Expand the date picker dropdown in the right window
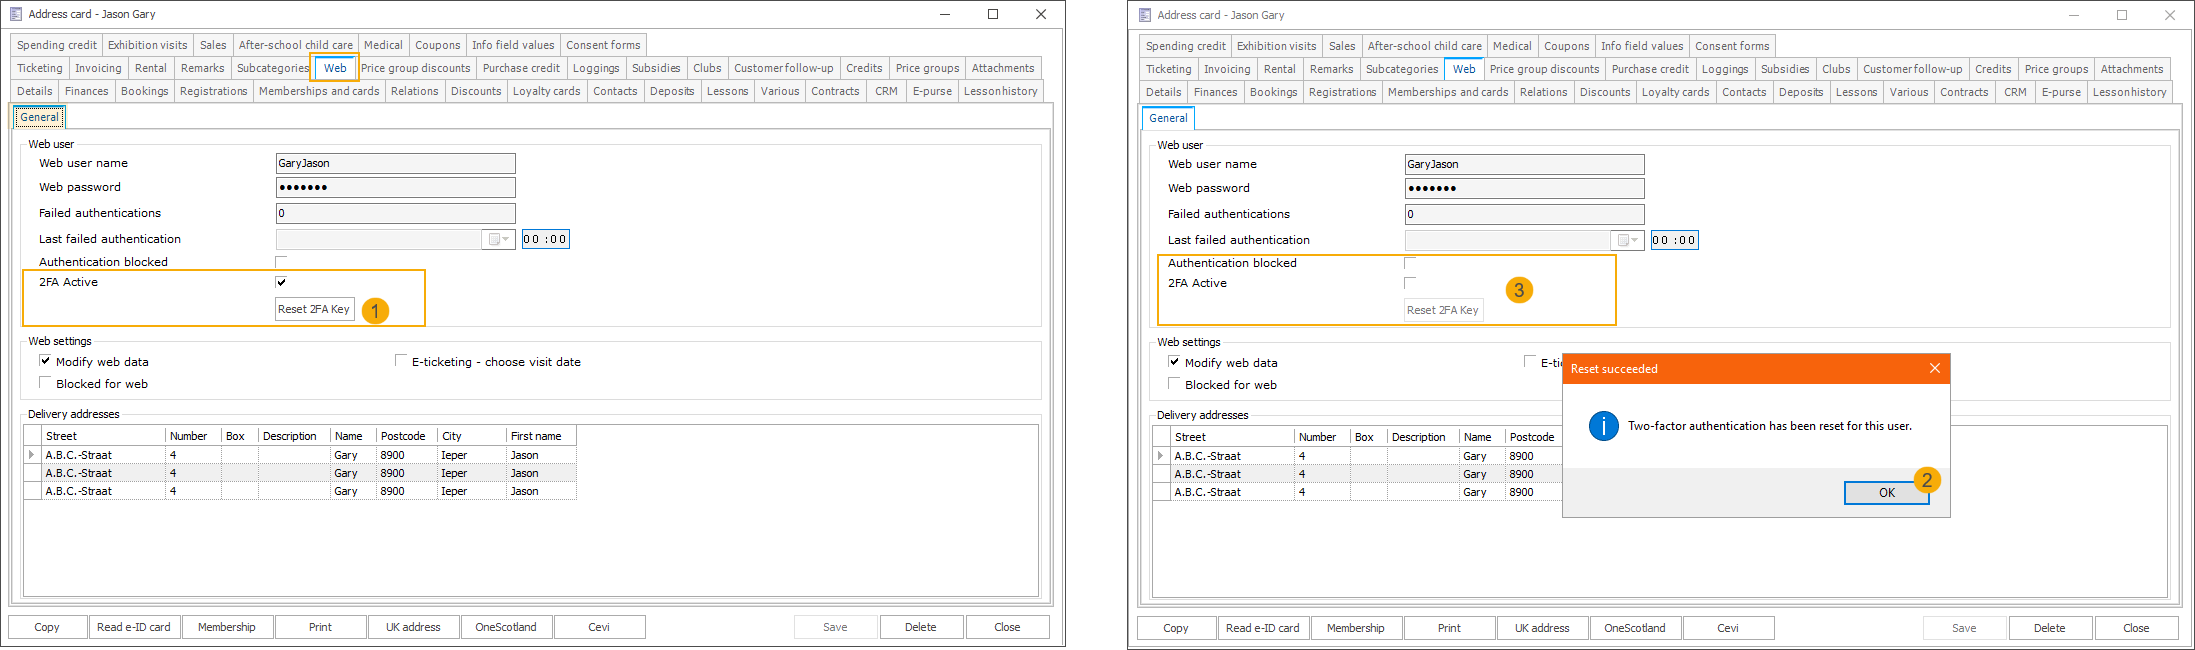The width and height of the screenshot is (2195, 650). [x=1627, y=240]
